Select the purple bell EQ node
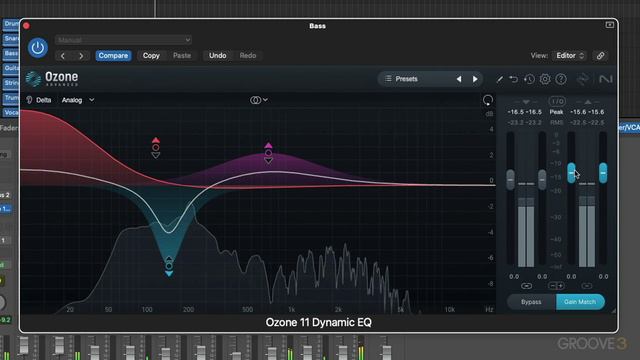 tap(268, 153)
